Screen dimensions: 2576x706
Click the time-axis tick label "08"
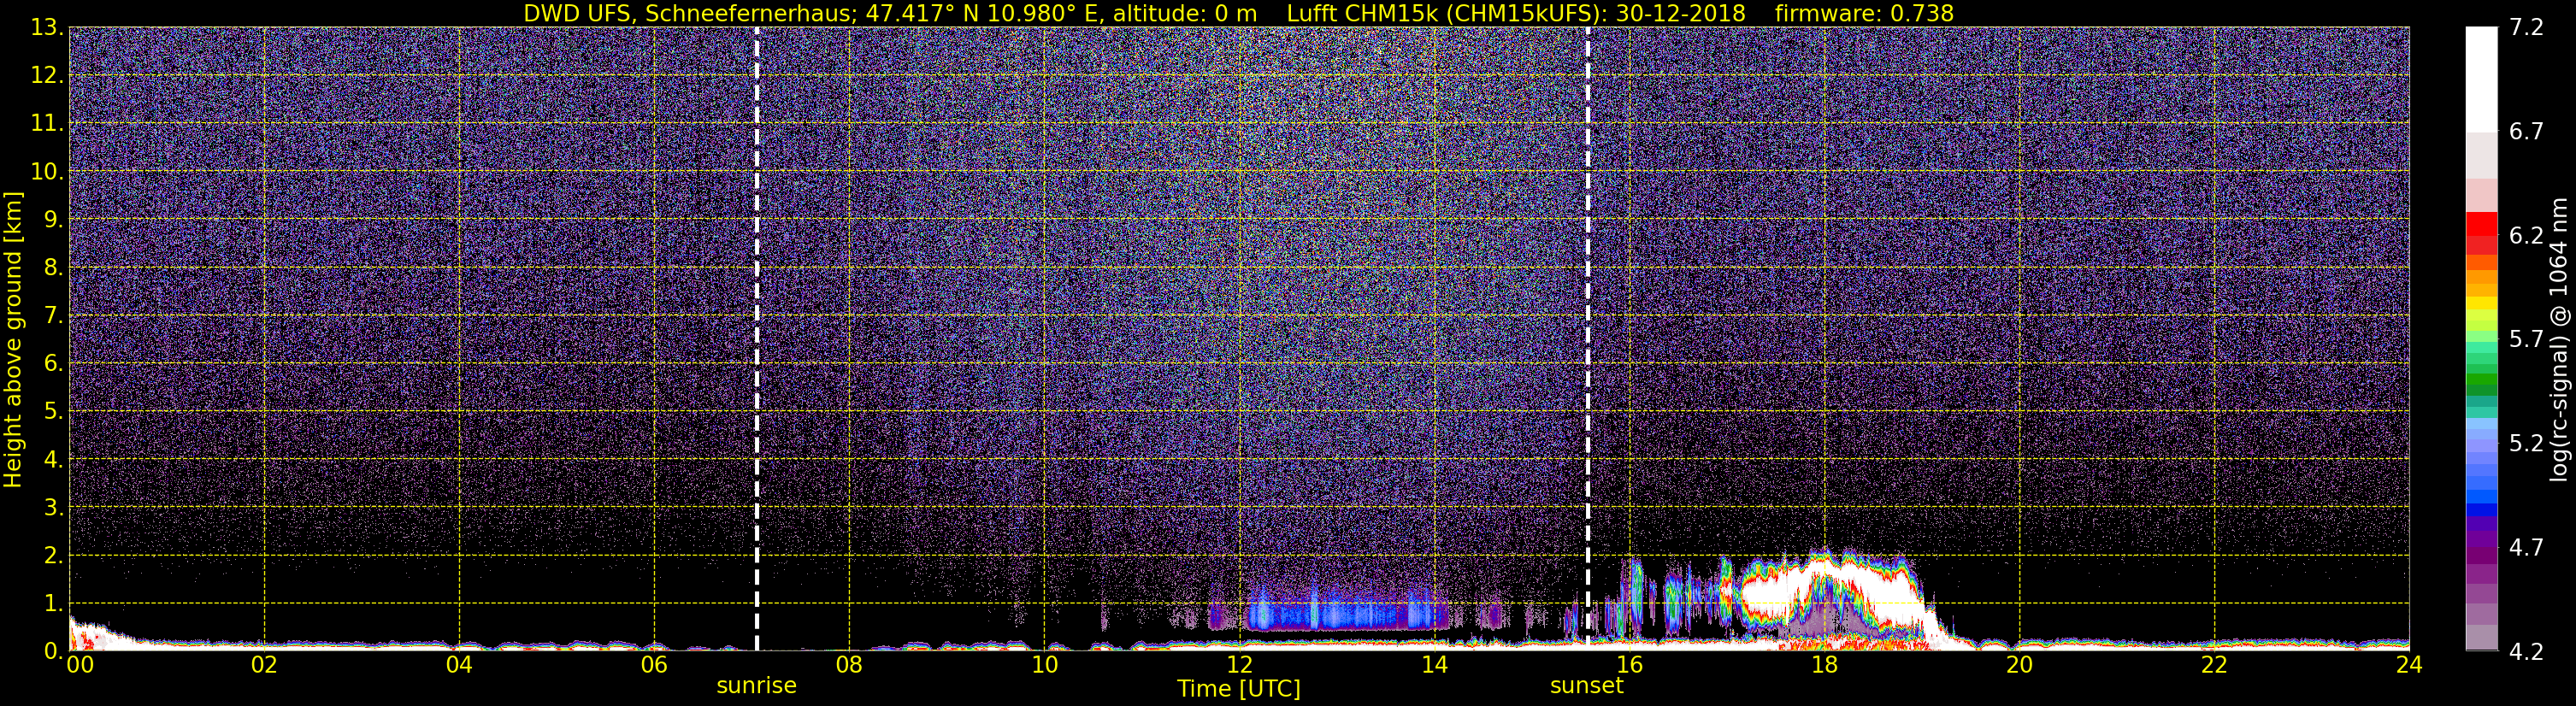click(x=849, y=666)
